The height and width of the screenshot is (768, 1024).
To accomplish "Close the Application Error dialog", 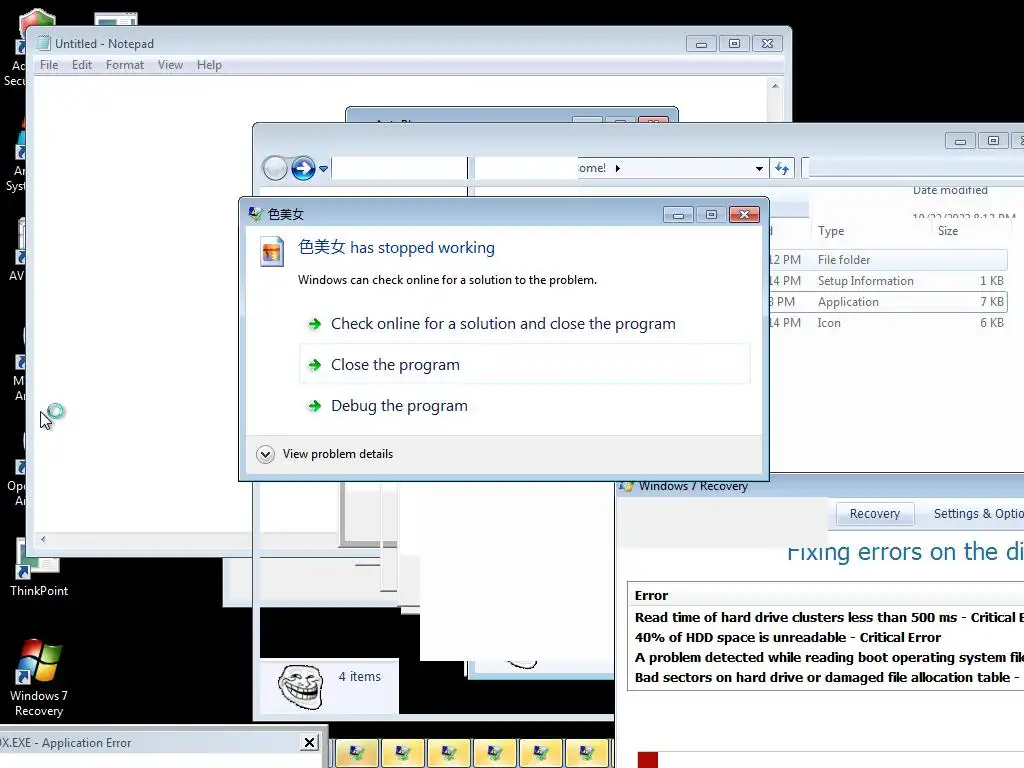I will point(310,743).
